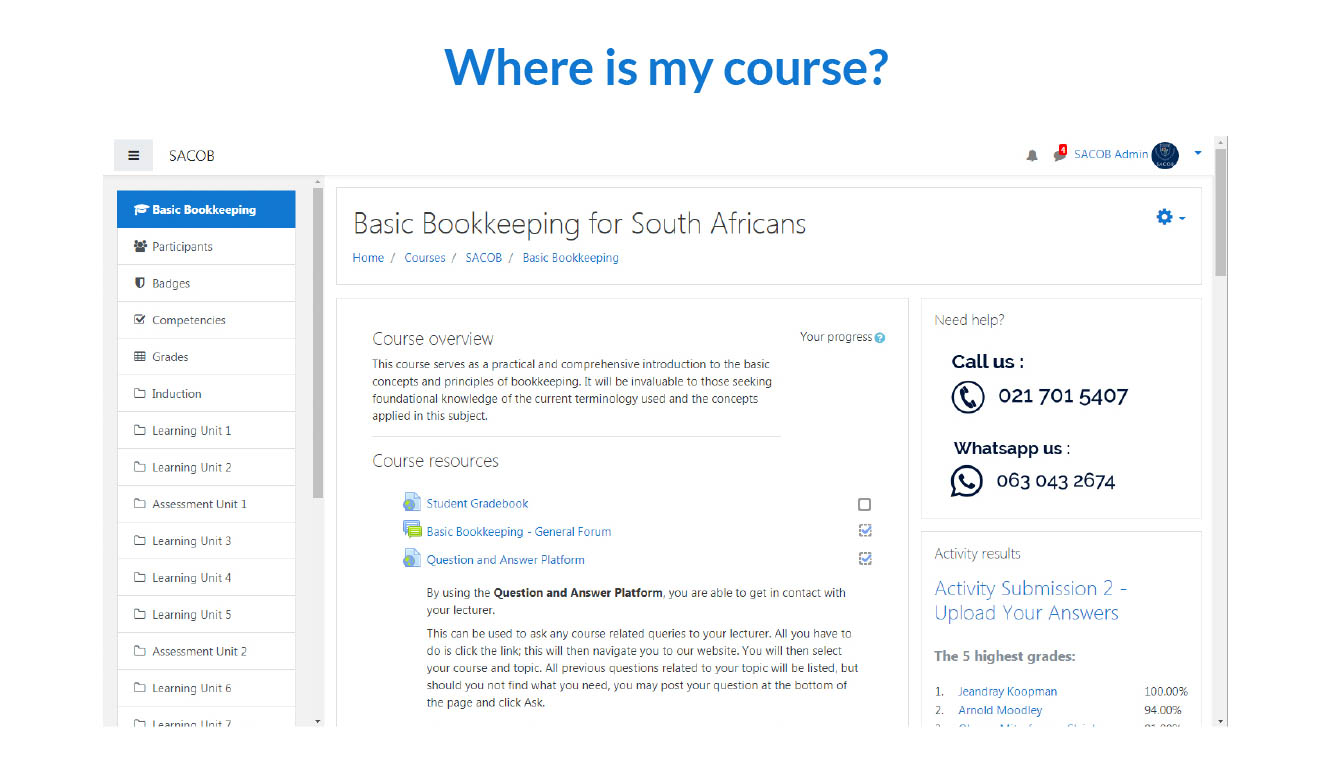Select Assessment Unit 2 in sidebar

[x=206, y=651]
